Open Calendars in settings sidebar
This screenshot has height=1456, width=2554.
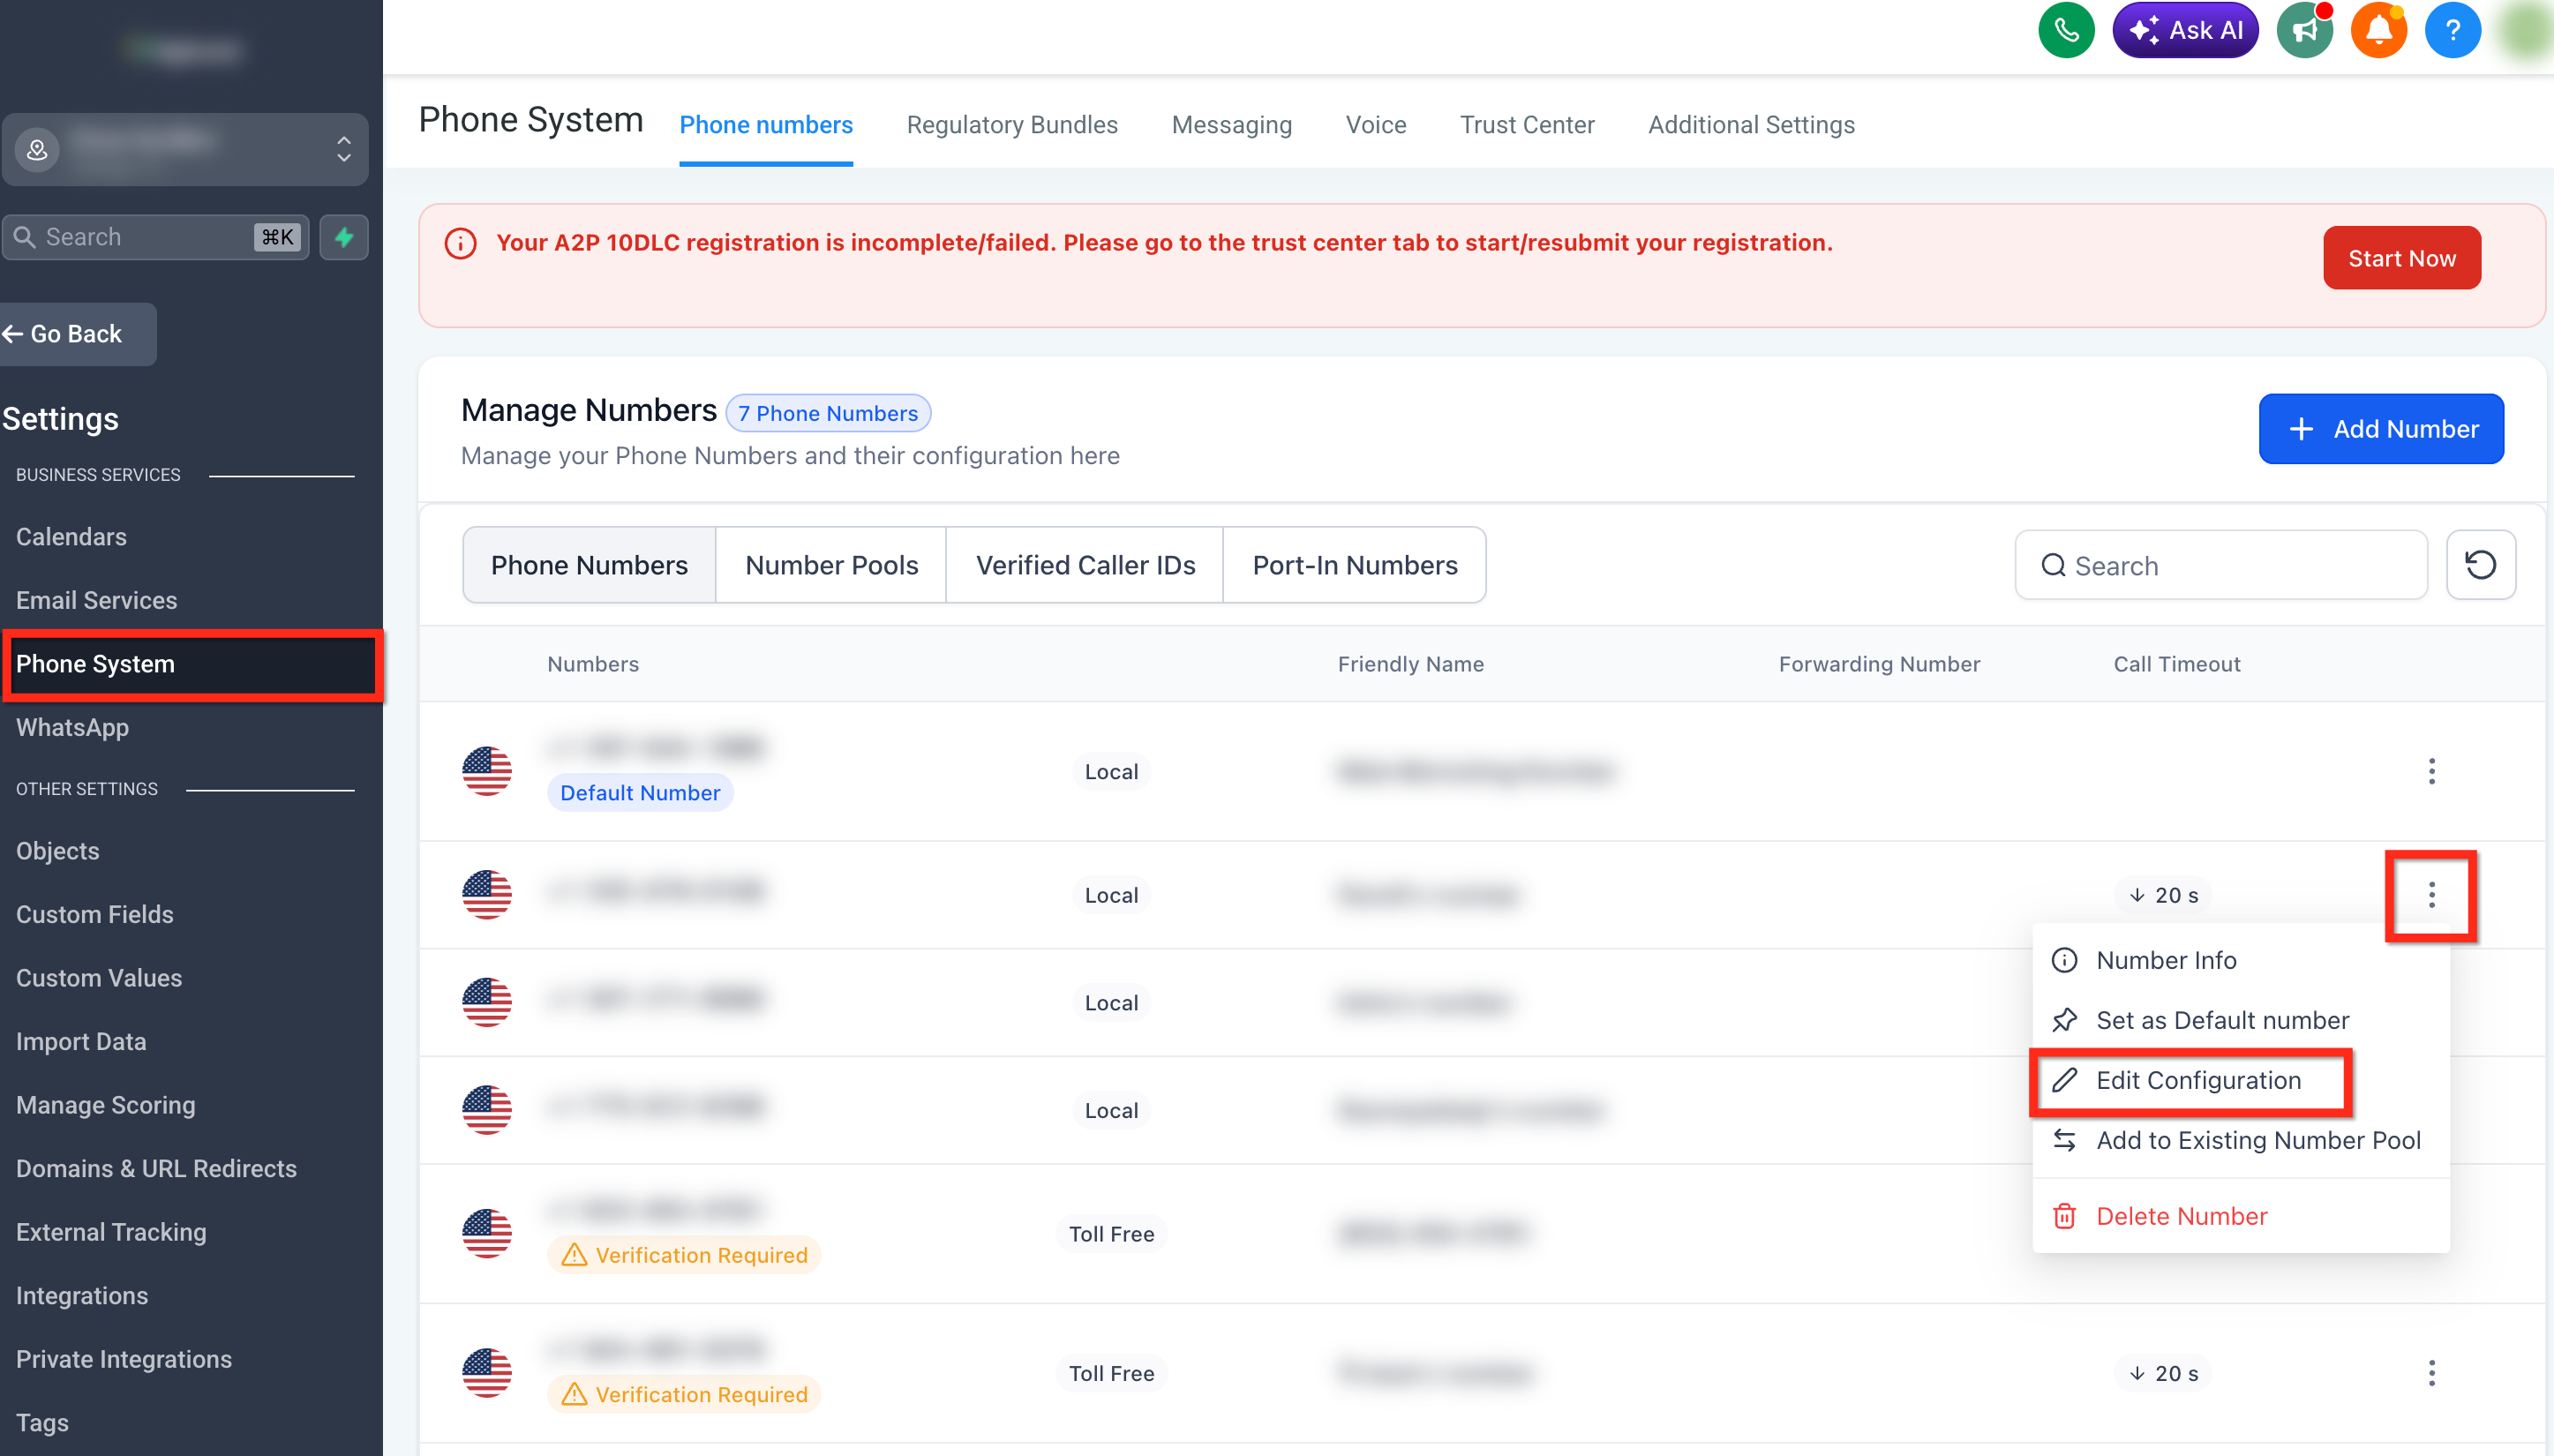tap(71, 537)
